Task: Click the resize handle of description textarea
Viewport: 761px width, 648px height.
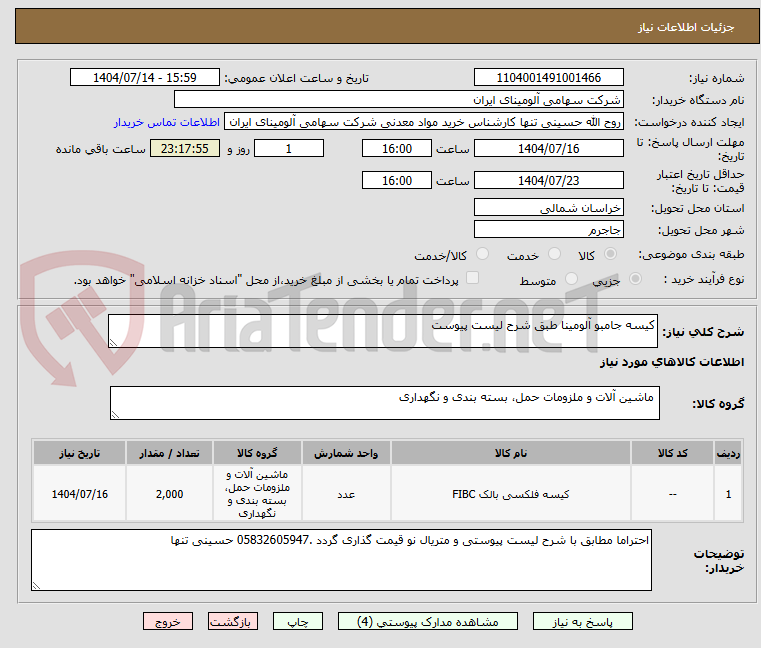Action: pos(113,343)
